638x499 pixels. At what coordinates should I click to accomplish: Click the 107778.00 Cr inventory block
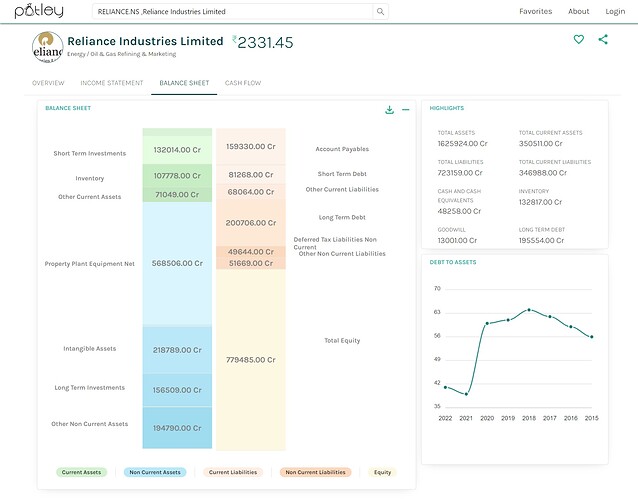177,176
